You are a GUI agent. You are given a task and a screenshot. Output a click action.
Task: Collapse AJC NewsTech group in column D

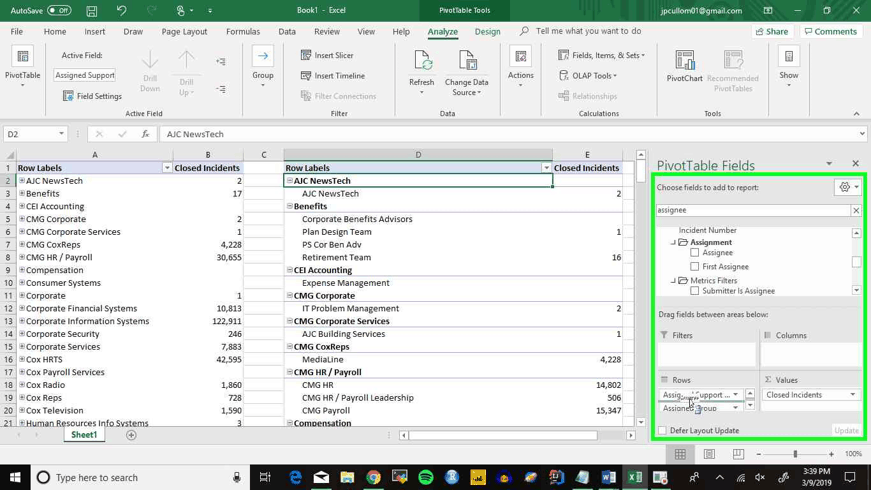pos(290,180)
